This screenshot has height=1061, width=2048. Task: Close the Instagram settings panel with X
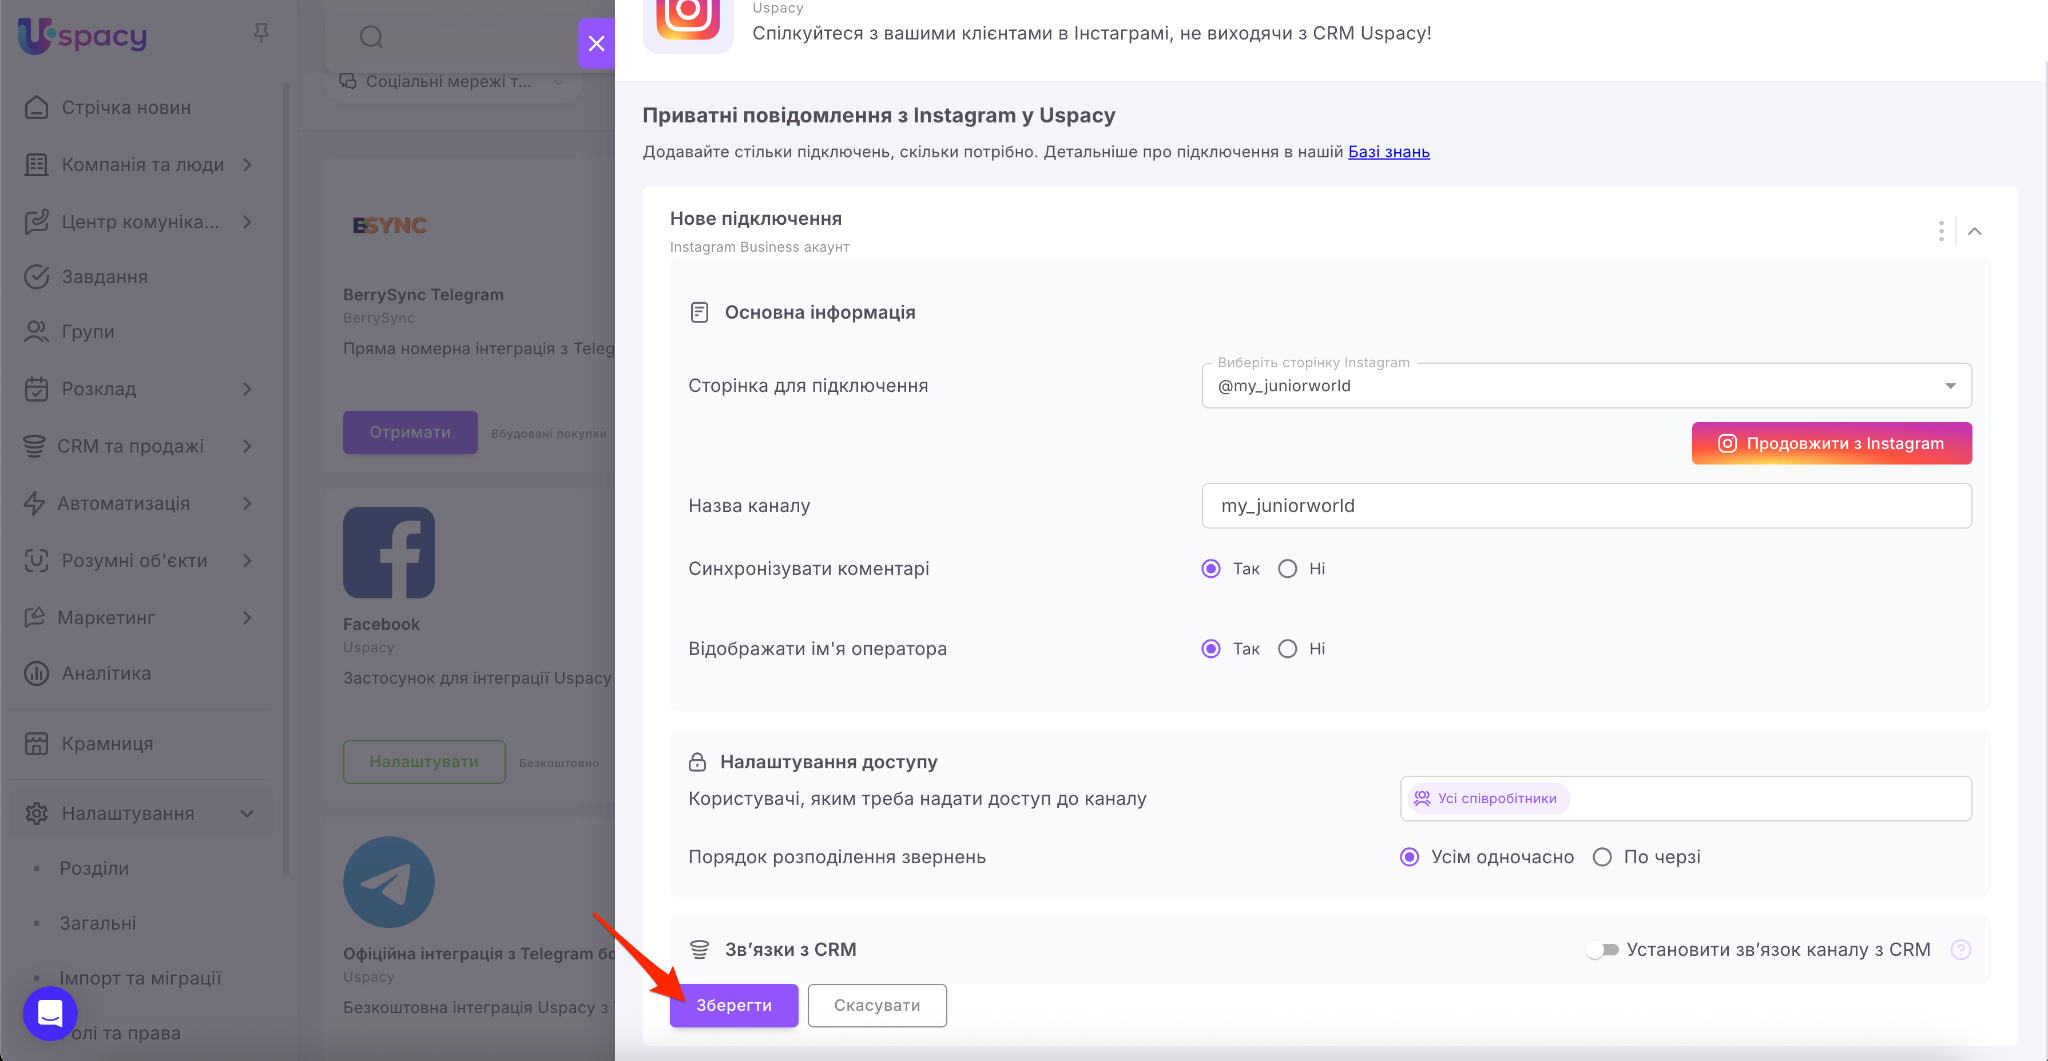click(x=596, y=43)
